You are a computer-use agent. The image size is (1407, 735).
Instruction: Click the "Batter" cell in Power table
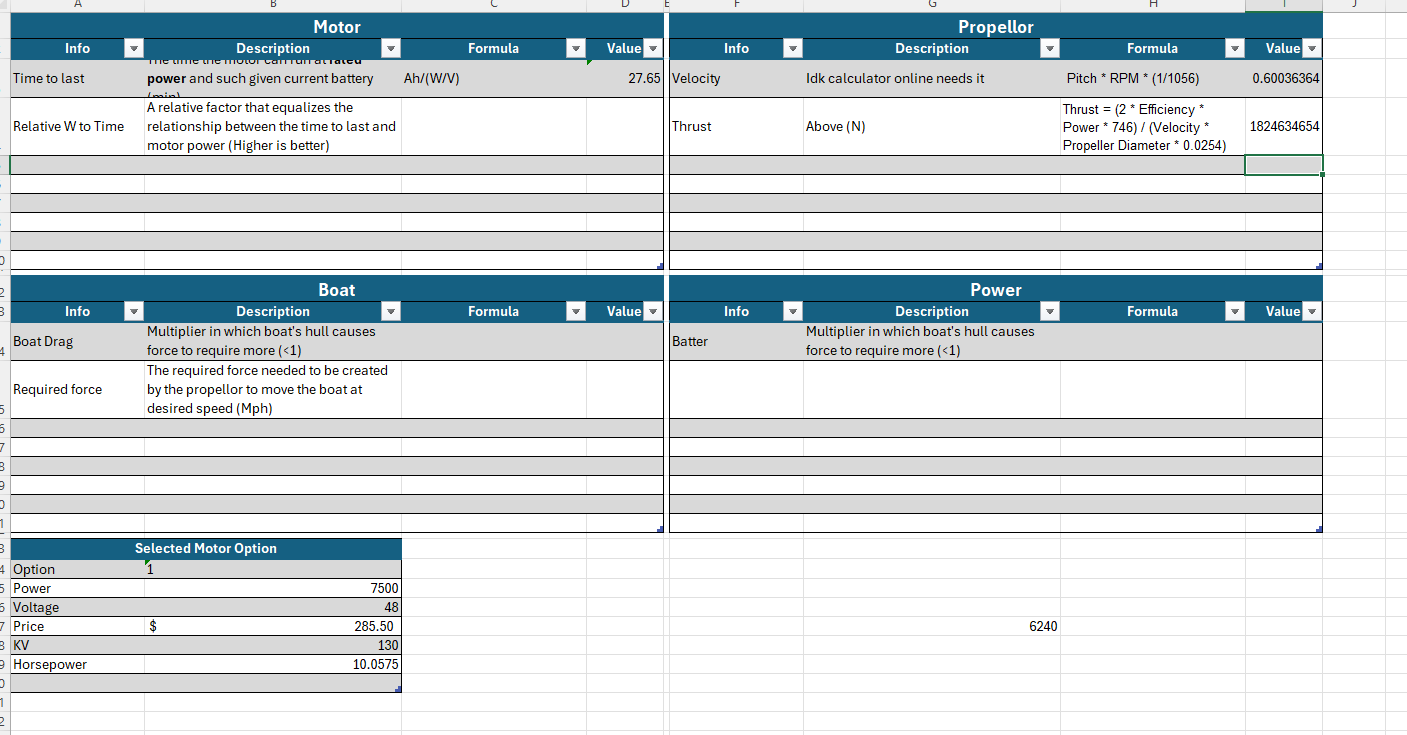(x=736, y=341)
